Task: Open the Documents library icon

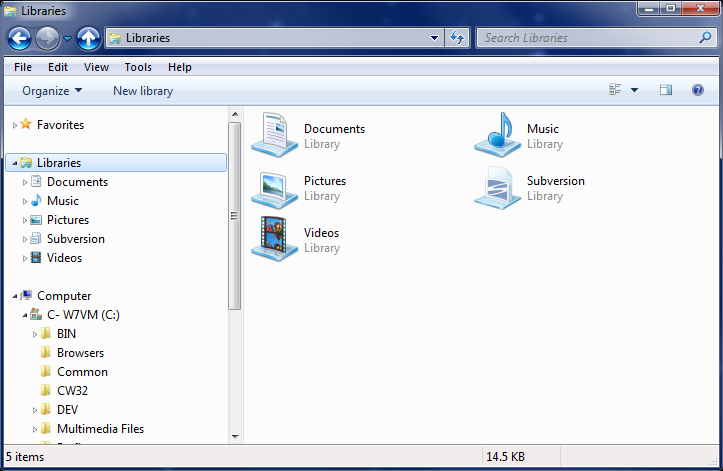Action: pos(272,135)
